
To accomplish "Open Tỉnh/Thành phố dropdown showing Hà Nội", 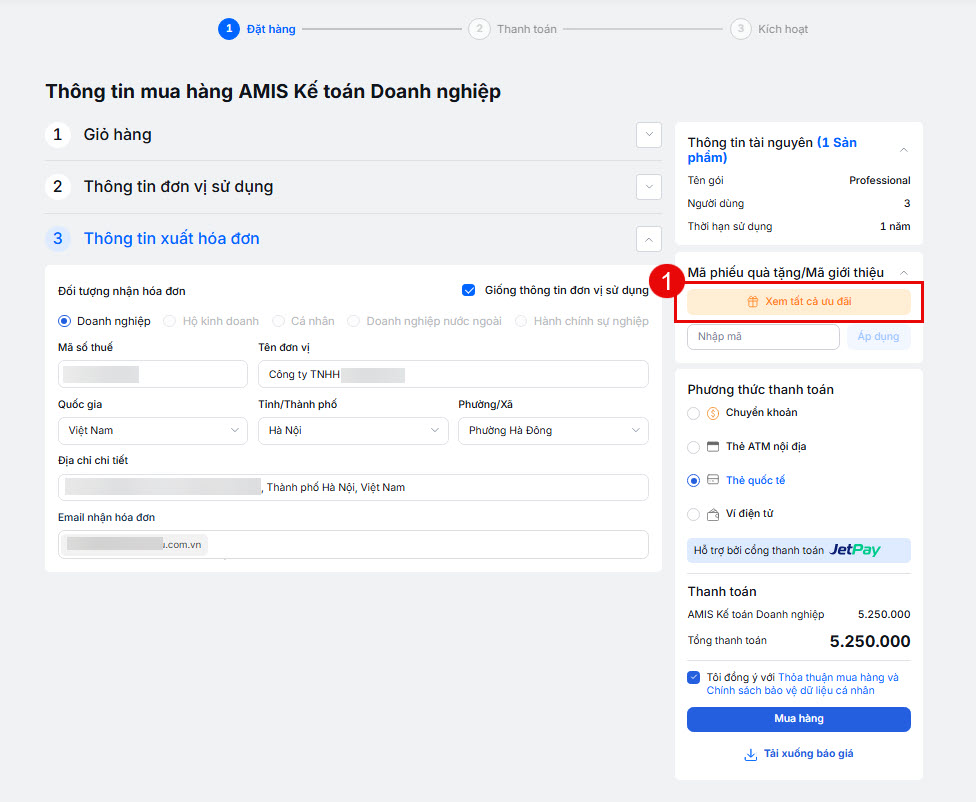I will [353, 431].
